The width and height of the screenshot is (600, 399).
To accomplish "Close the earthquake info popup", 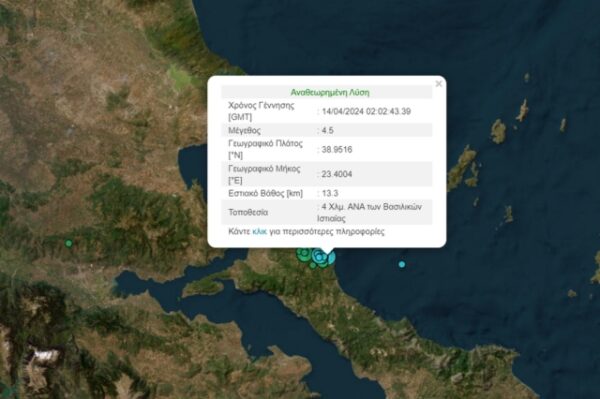I will tap(439, 84).
